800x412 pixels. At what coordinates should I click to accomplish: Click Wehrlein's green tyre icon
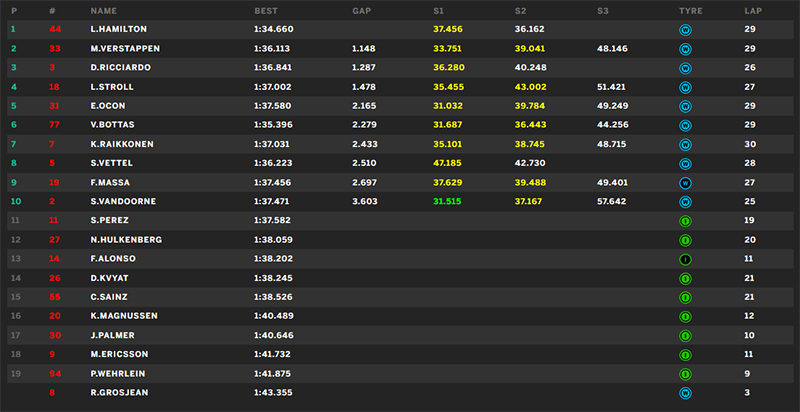tap(685, 374)
